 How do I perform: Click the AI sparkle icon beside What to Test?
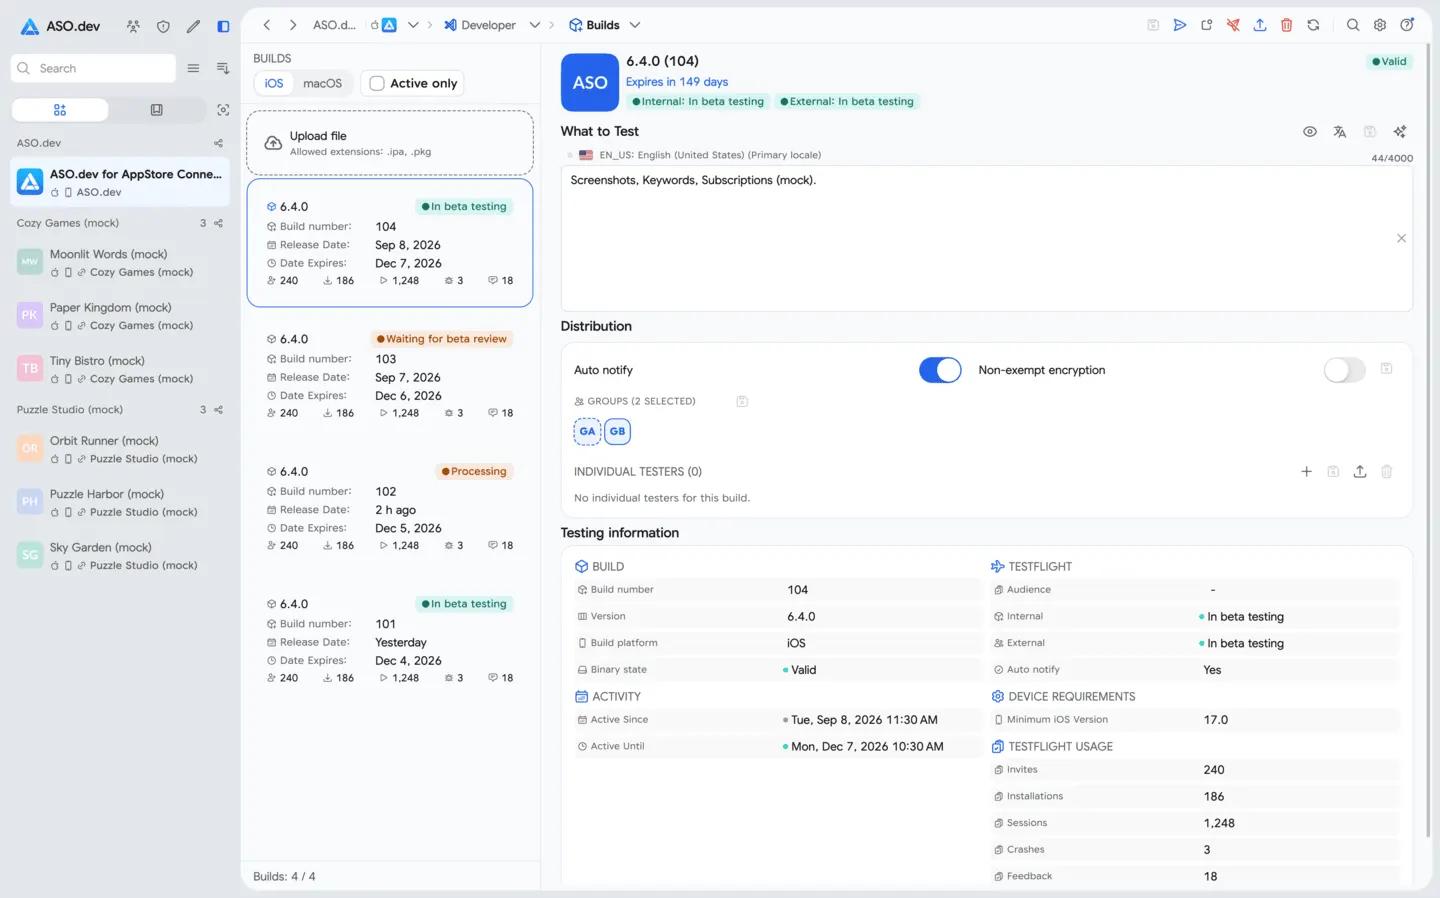[x=1400, y=132]
